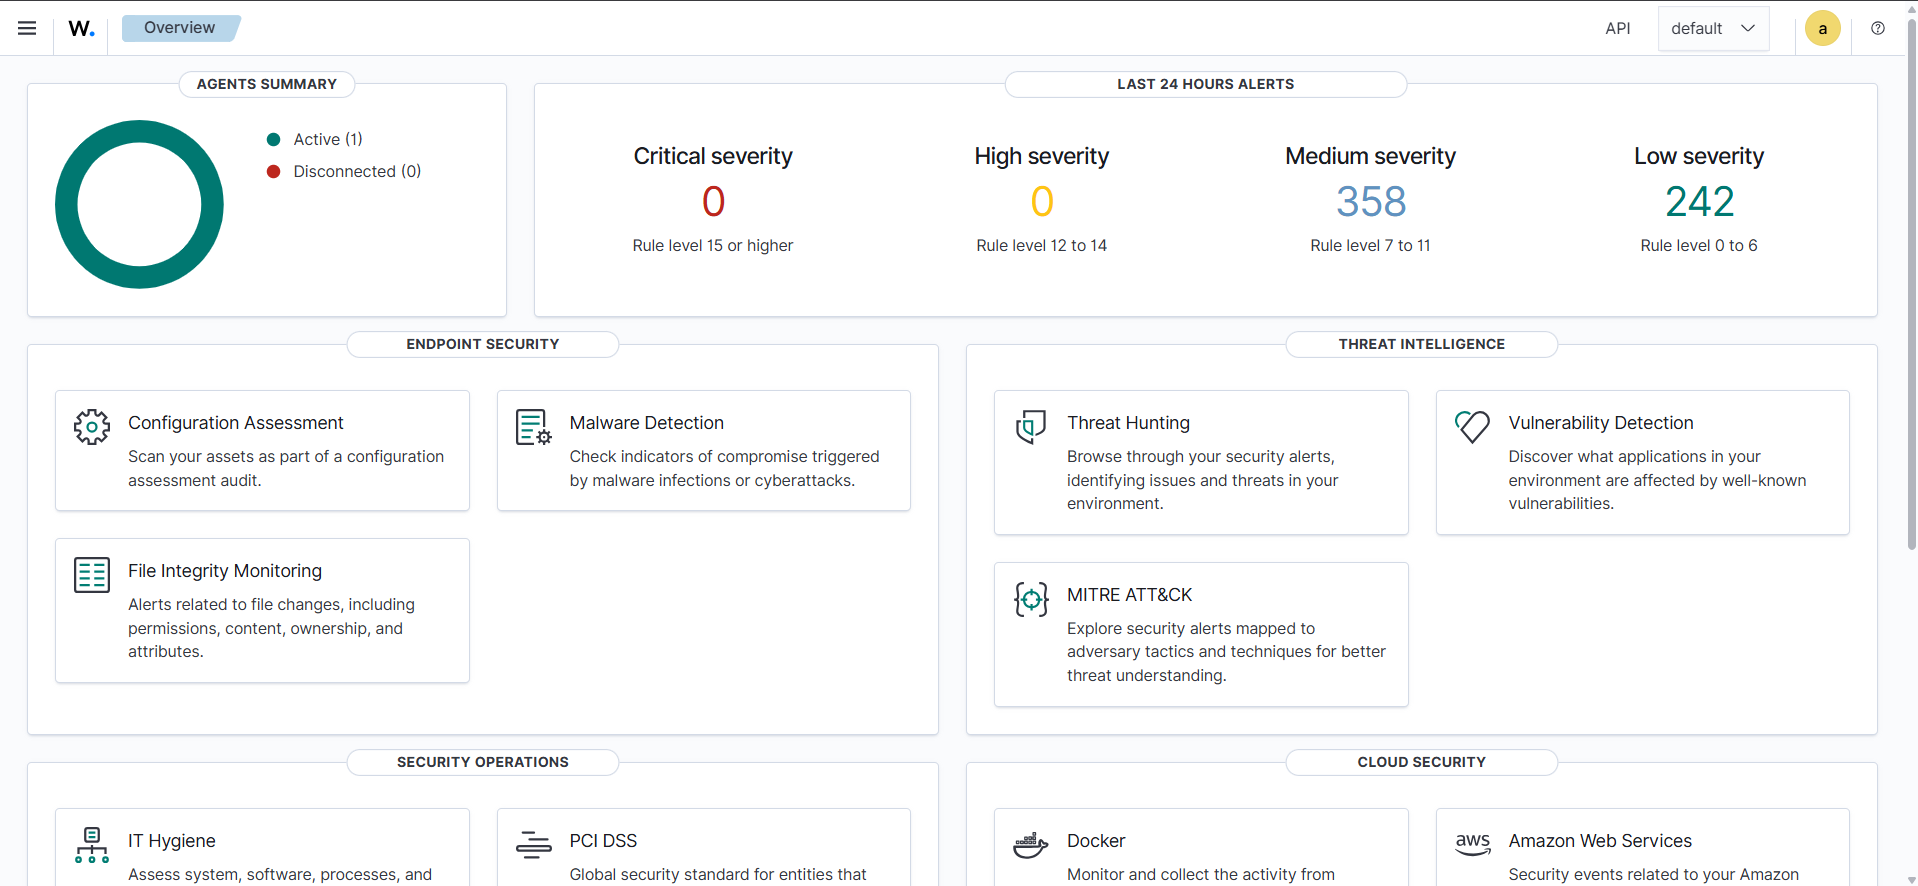Click the Configuration Assessment gear icon

point(92,427)
